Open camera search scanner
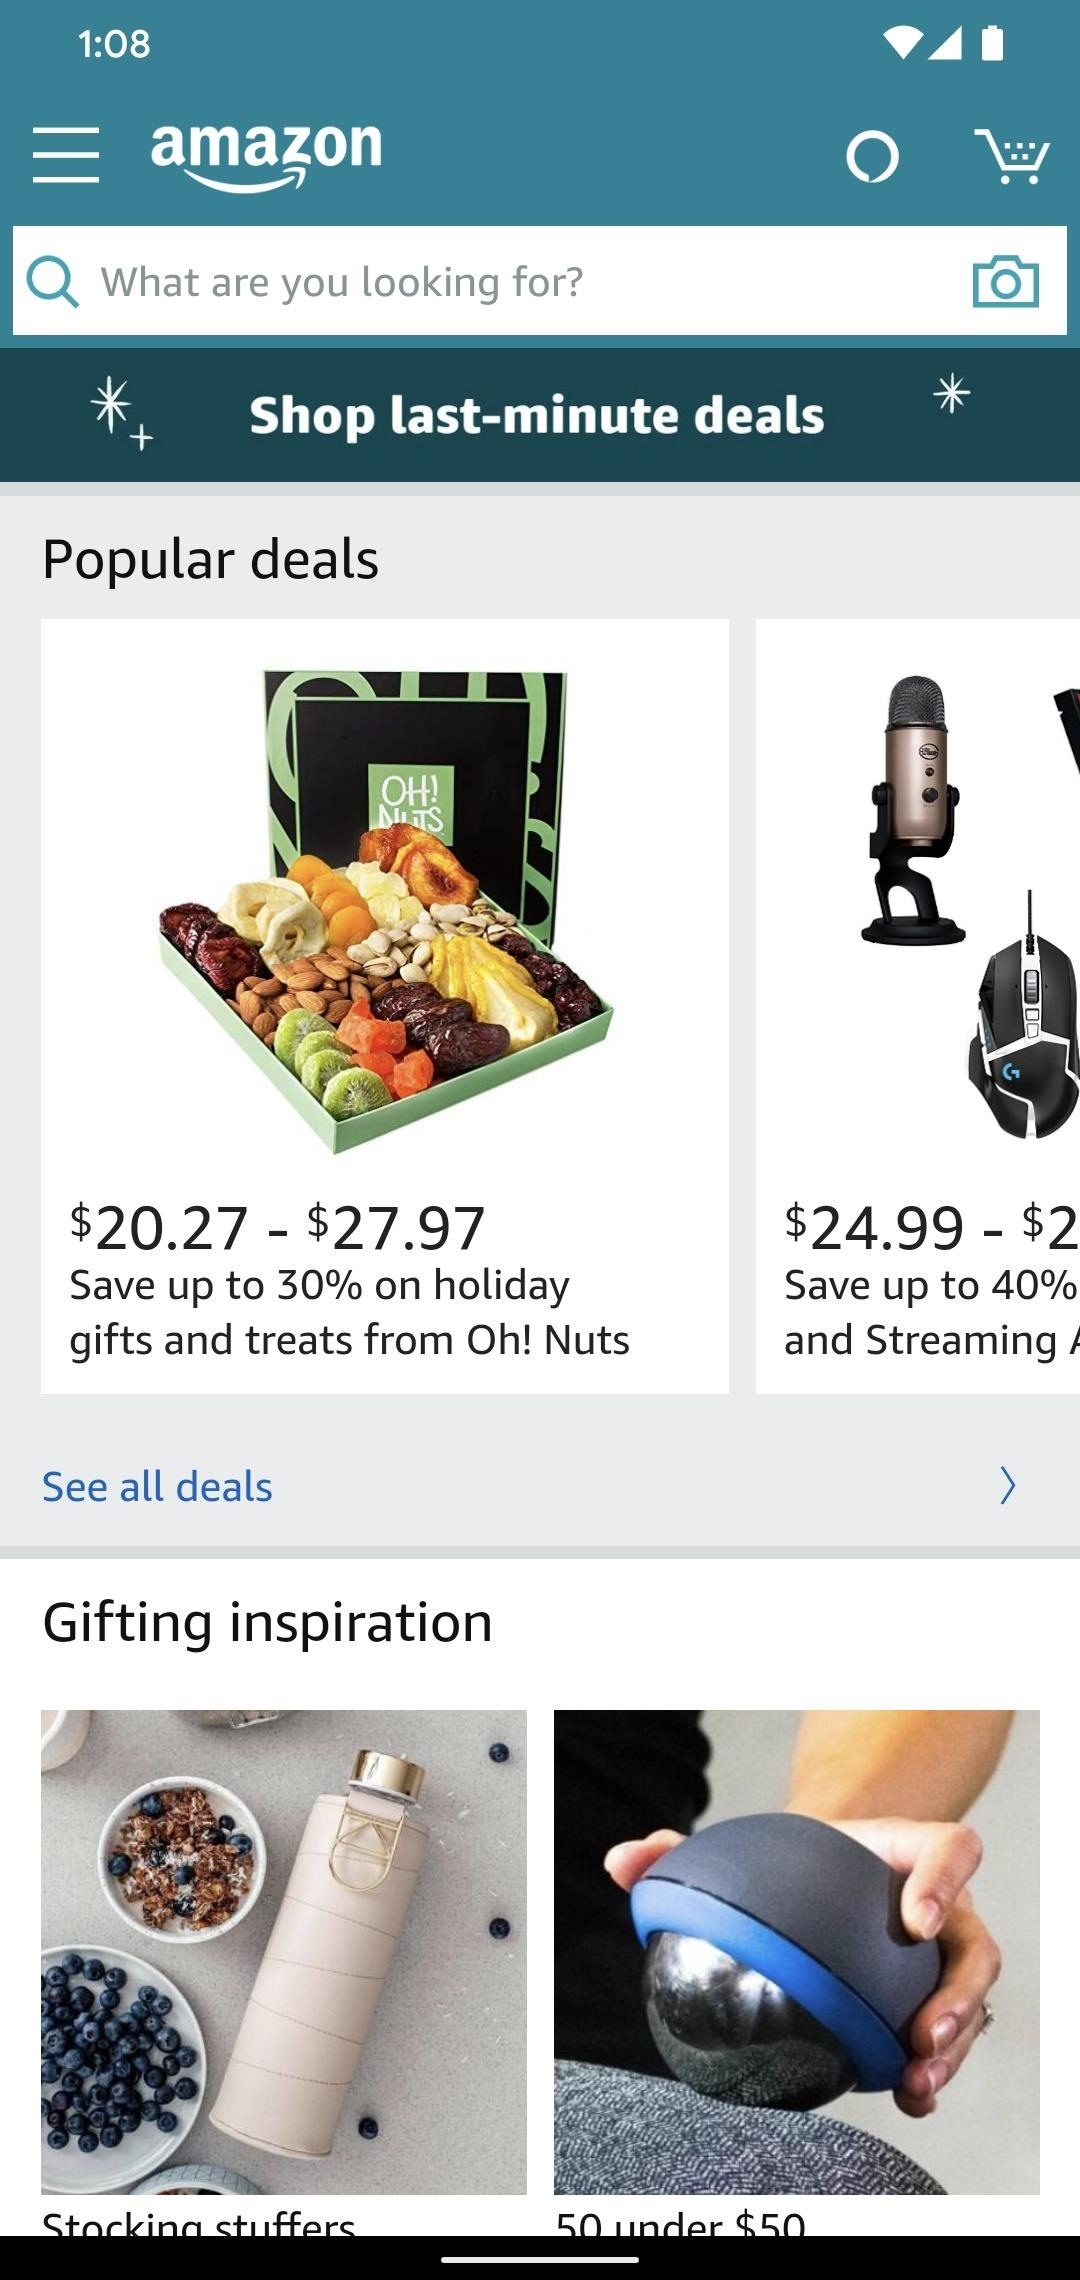Image resolution: width=1080 pixels, height=2280 pixels. 1005,281
